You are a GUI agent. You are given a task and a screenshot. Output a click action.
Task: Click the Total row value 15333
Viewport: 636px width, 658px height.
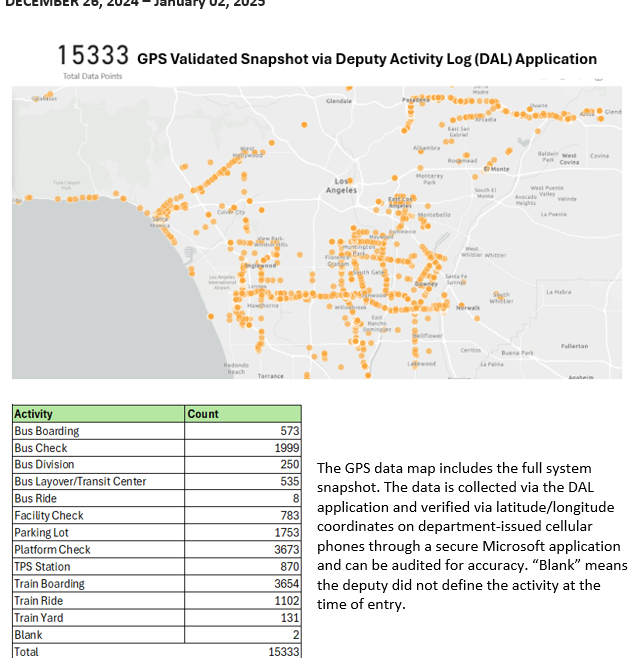coord(281,651)
